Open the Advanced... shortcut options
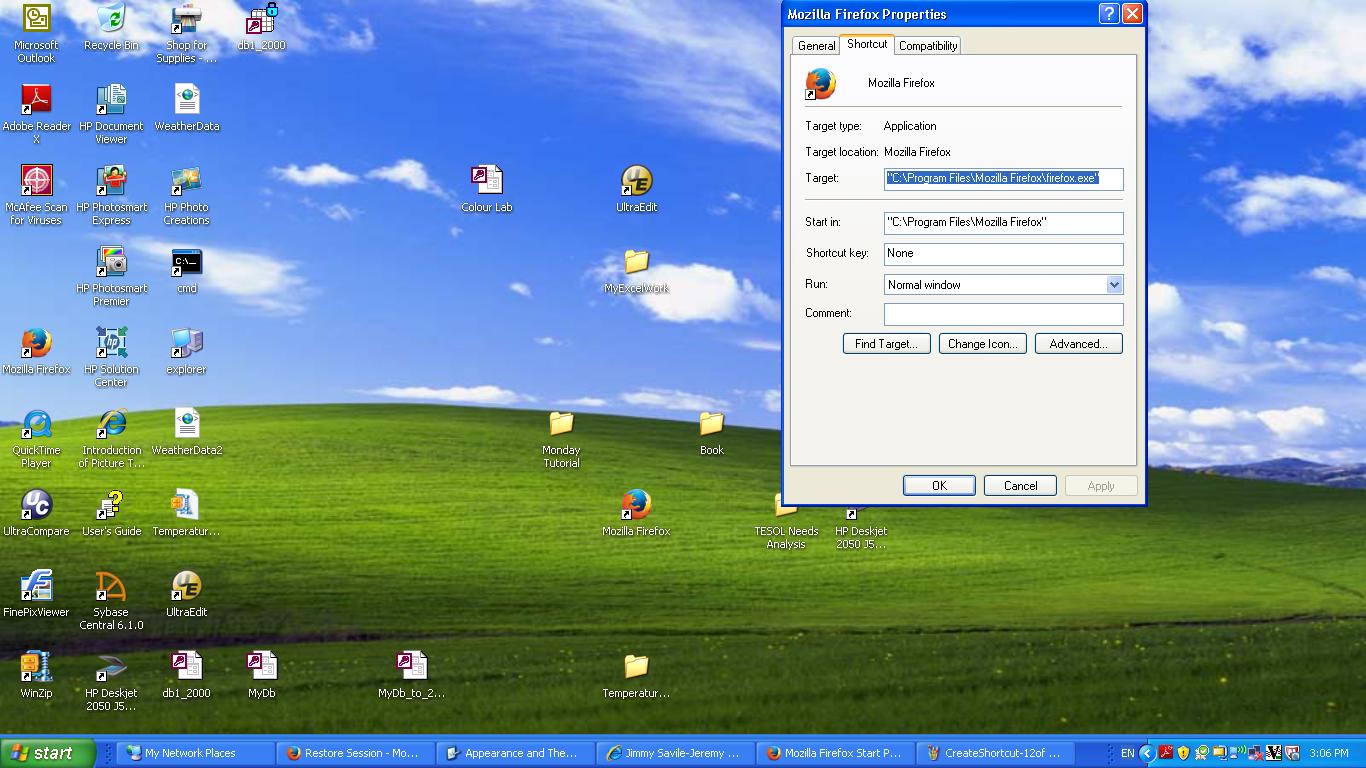 1078,344
